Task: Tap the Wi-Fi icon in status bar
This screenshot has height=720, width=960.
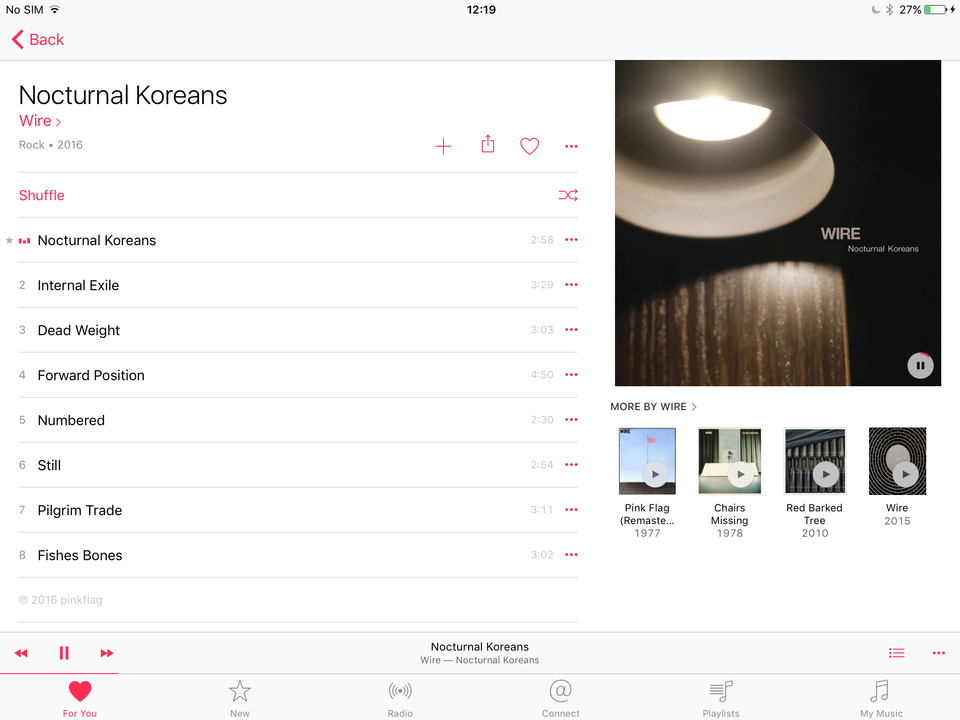Action: tap(54, 10)
